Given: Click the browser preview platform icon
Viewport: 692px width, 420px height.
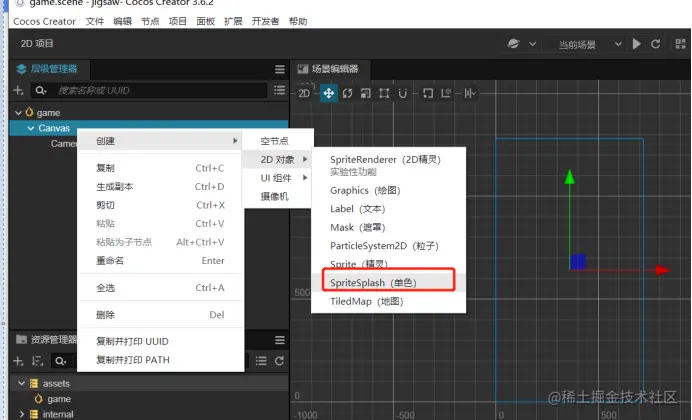Looking at the screenshot, I should point(513,44).
